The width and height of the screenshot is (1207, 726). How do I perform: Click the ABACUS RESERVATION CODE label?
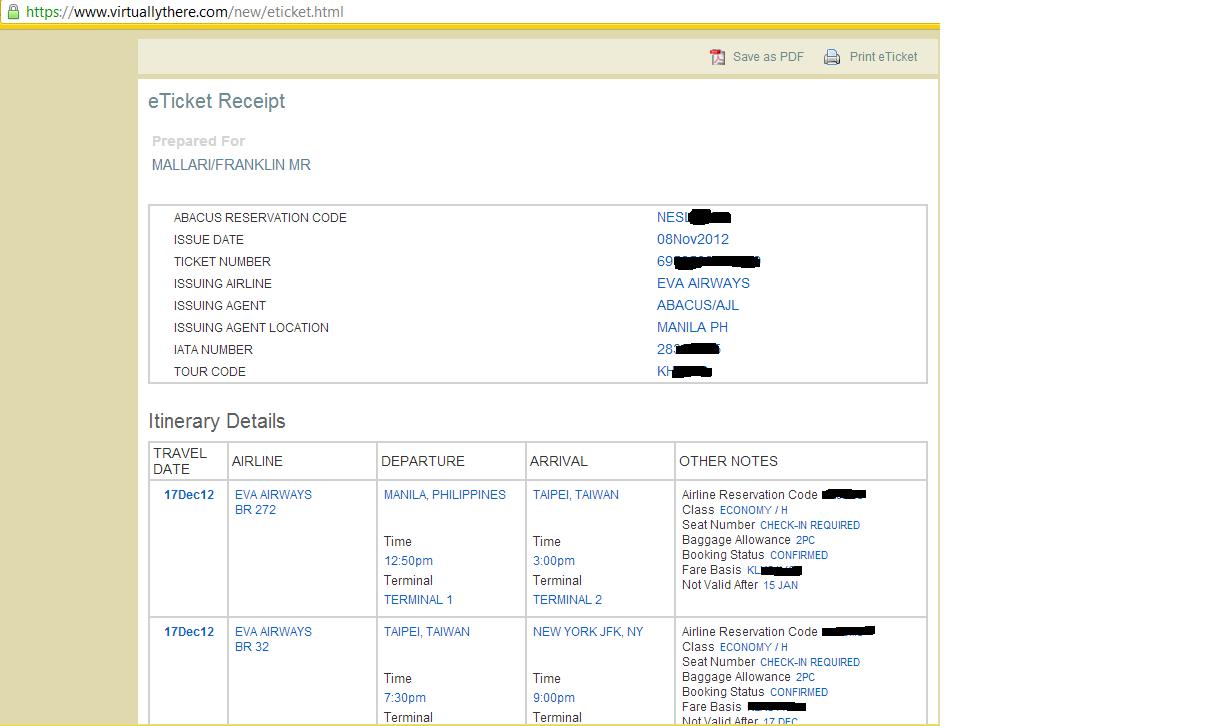click(260, 217)
